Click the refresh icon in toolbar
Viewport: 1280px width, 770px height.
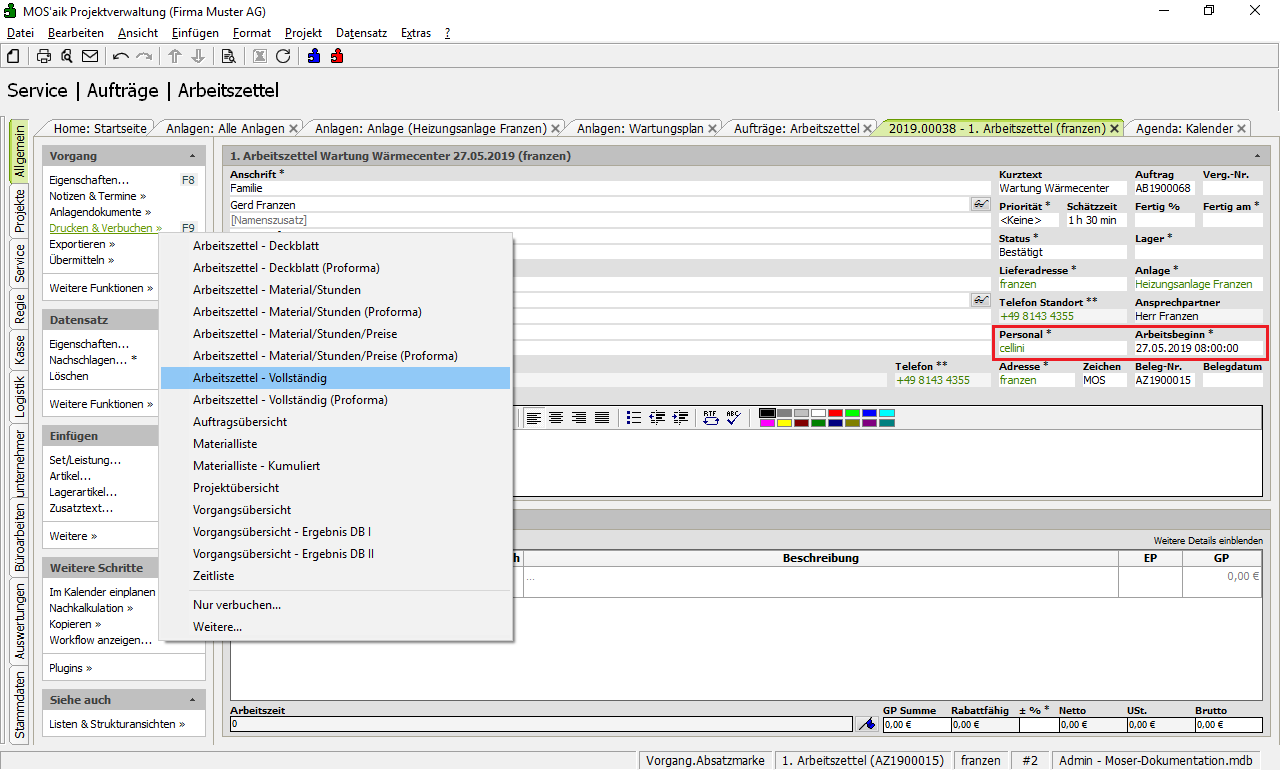click(x=283, y=56)
